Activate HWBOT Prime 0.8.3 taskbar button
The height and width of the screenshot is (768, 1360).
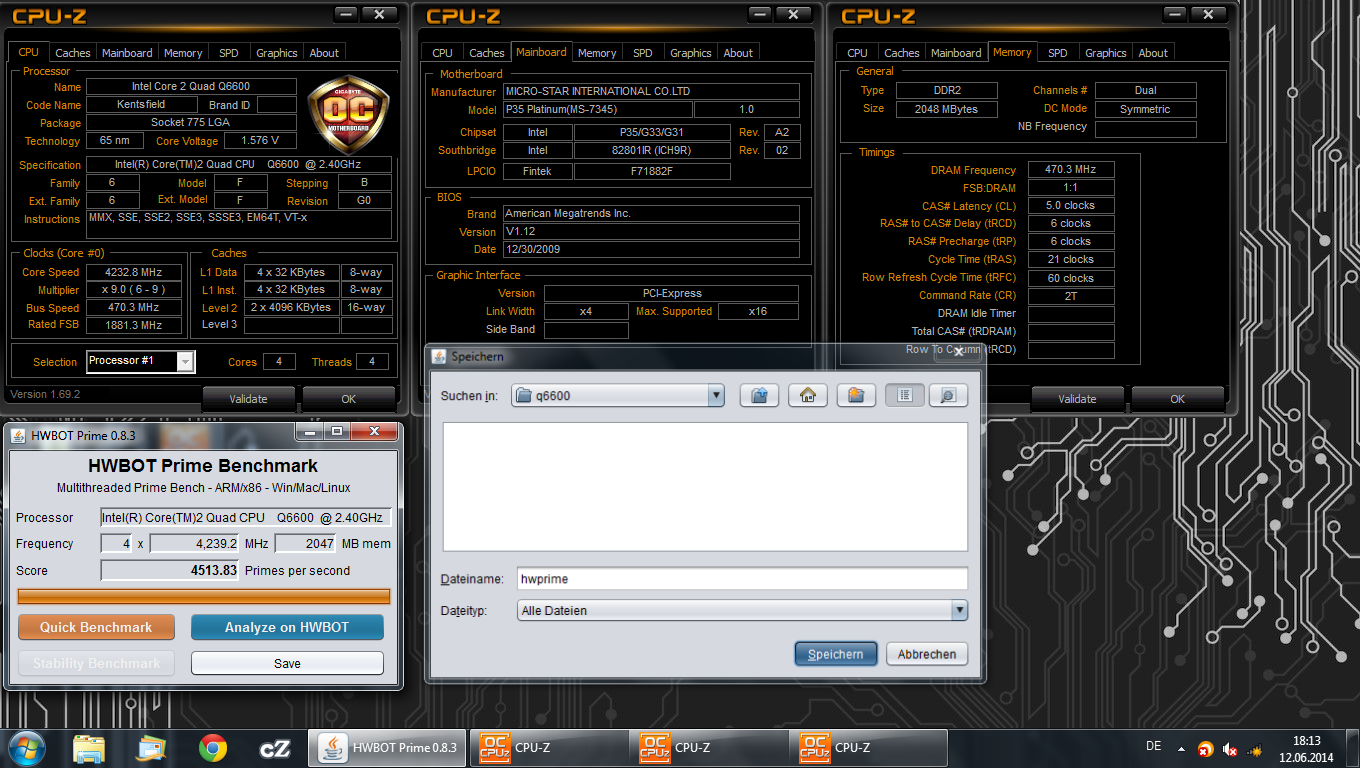point(388,747)
